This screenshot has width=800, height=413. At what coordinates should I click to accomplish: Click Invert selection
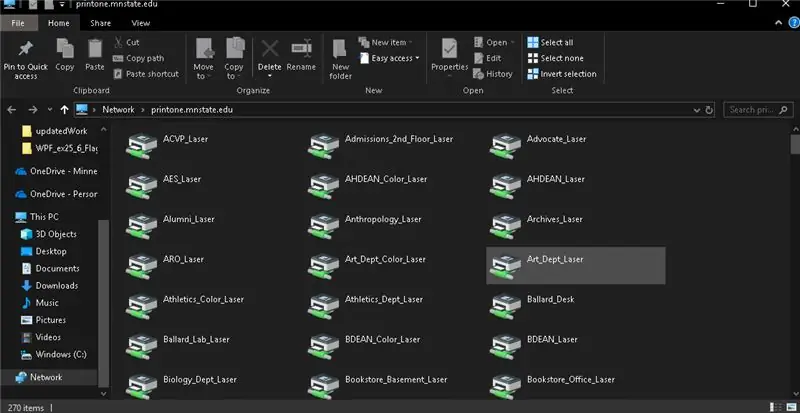pyautogui.click(x=562, y=74)
